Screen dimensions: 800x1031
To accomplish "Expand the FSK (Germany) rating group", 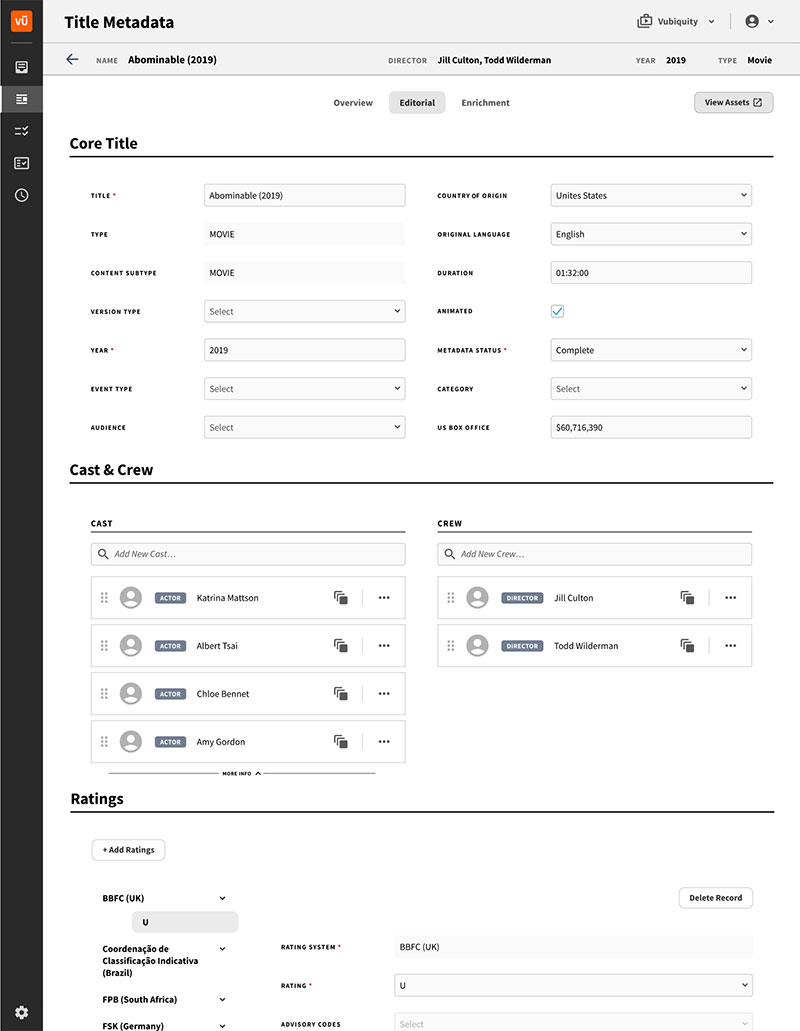I will point(222,1026).
